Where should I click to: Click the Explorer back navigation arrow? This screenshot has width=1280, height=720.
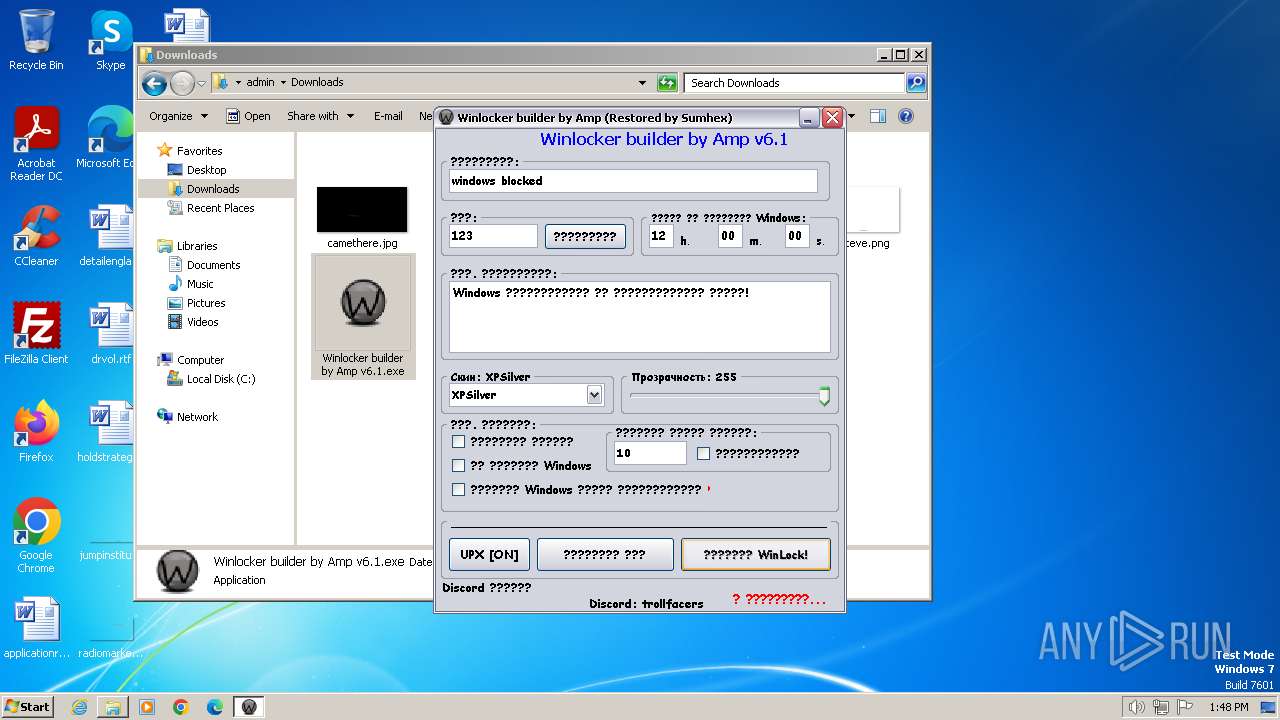click(x=154, y=83)
